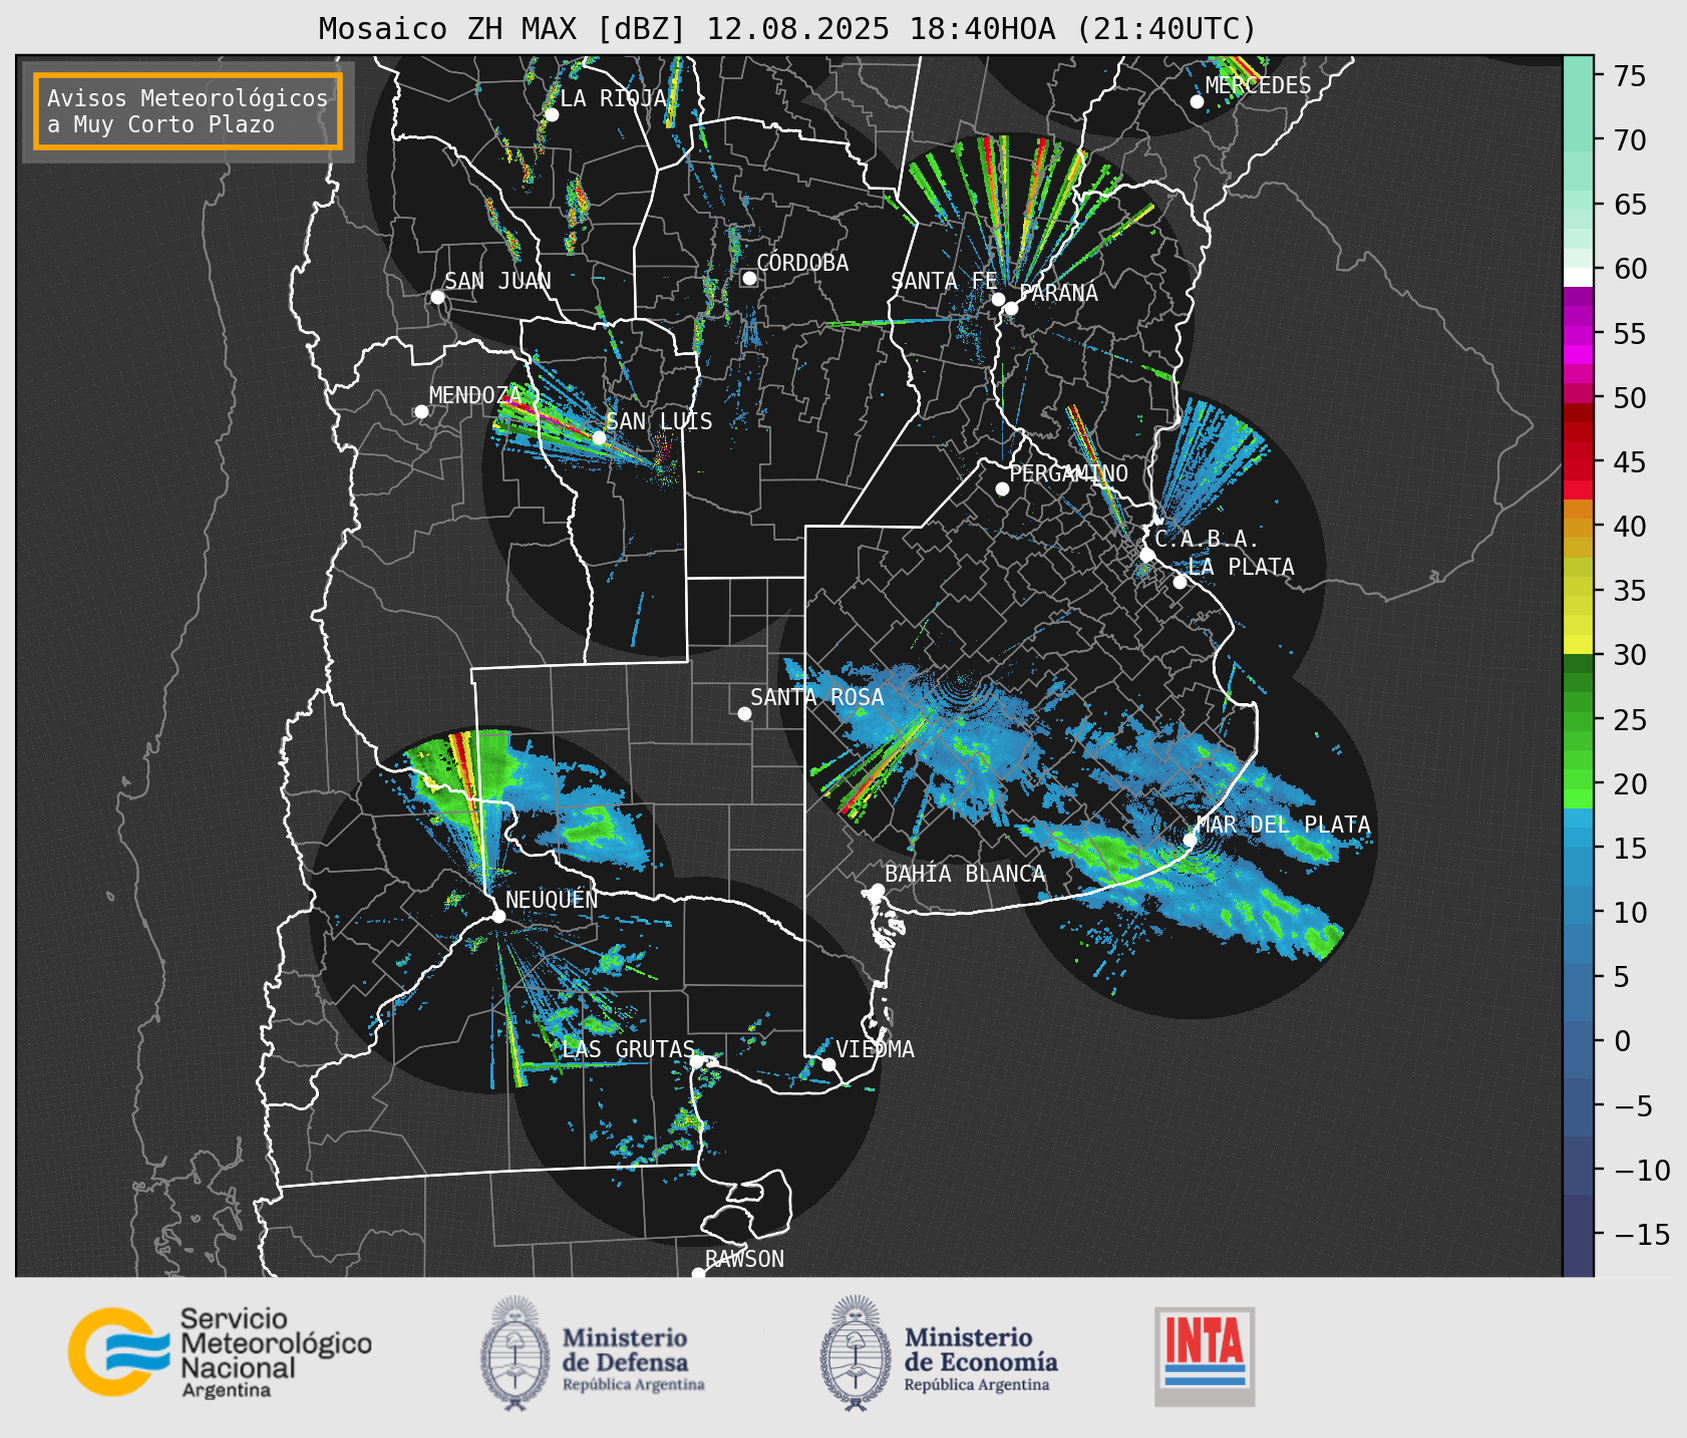
Task: Click the PERGAMINO label text
Action: pyautogui.click(x=1068, y=473)
